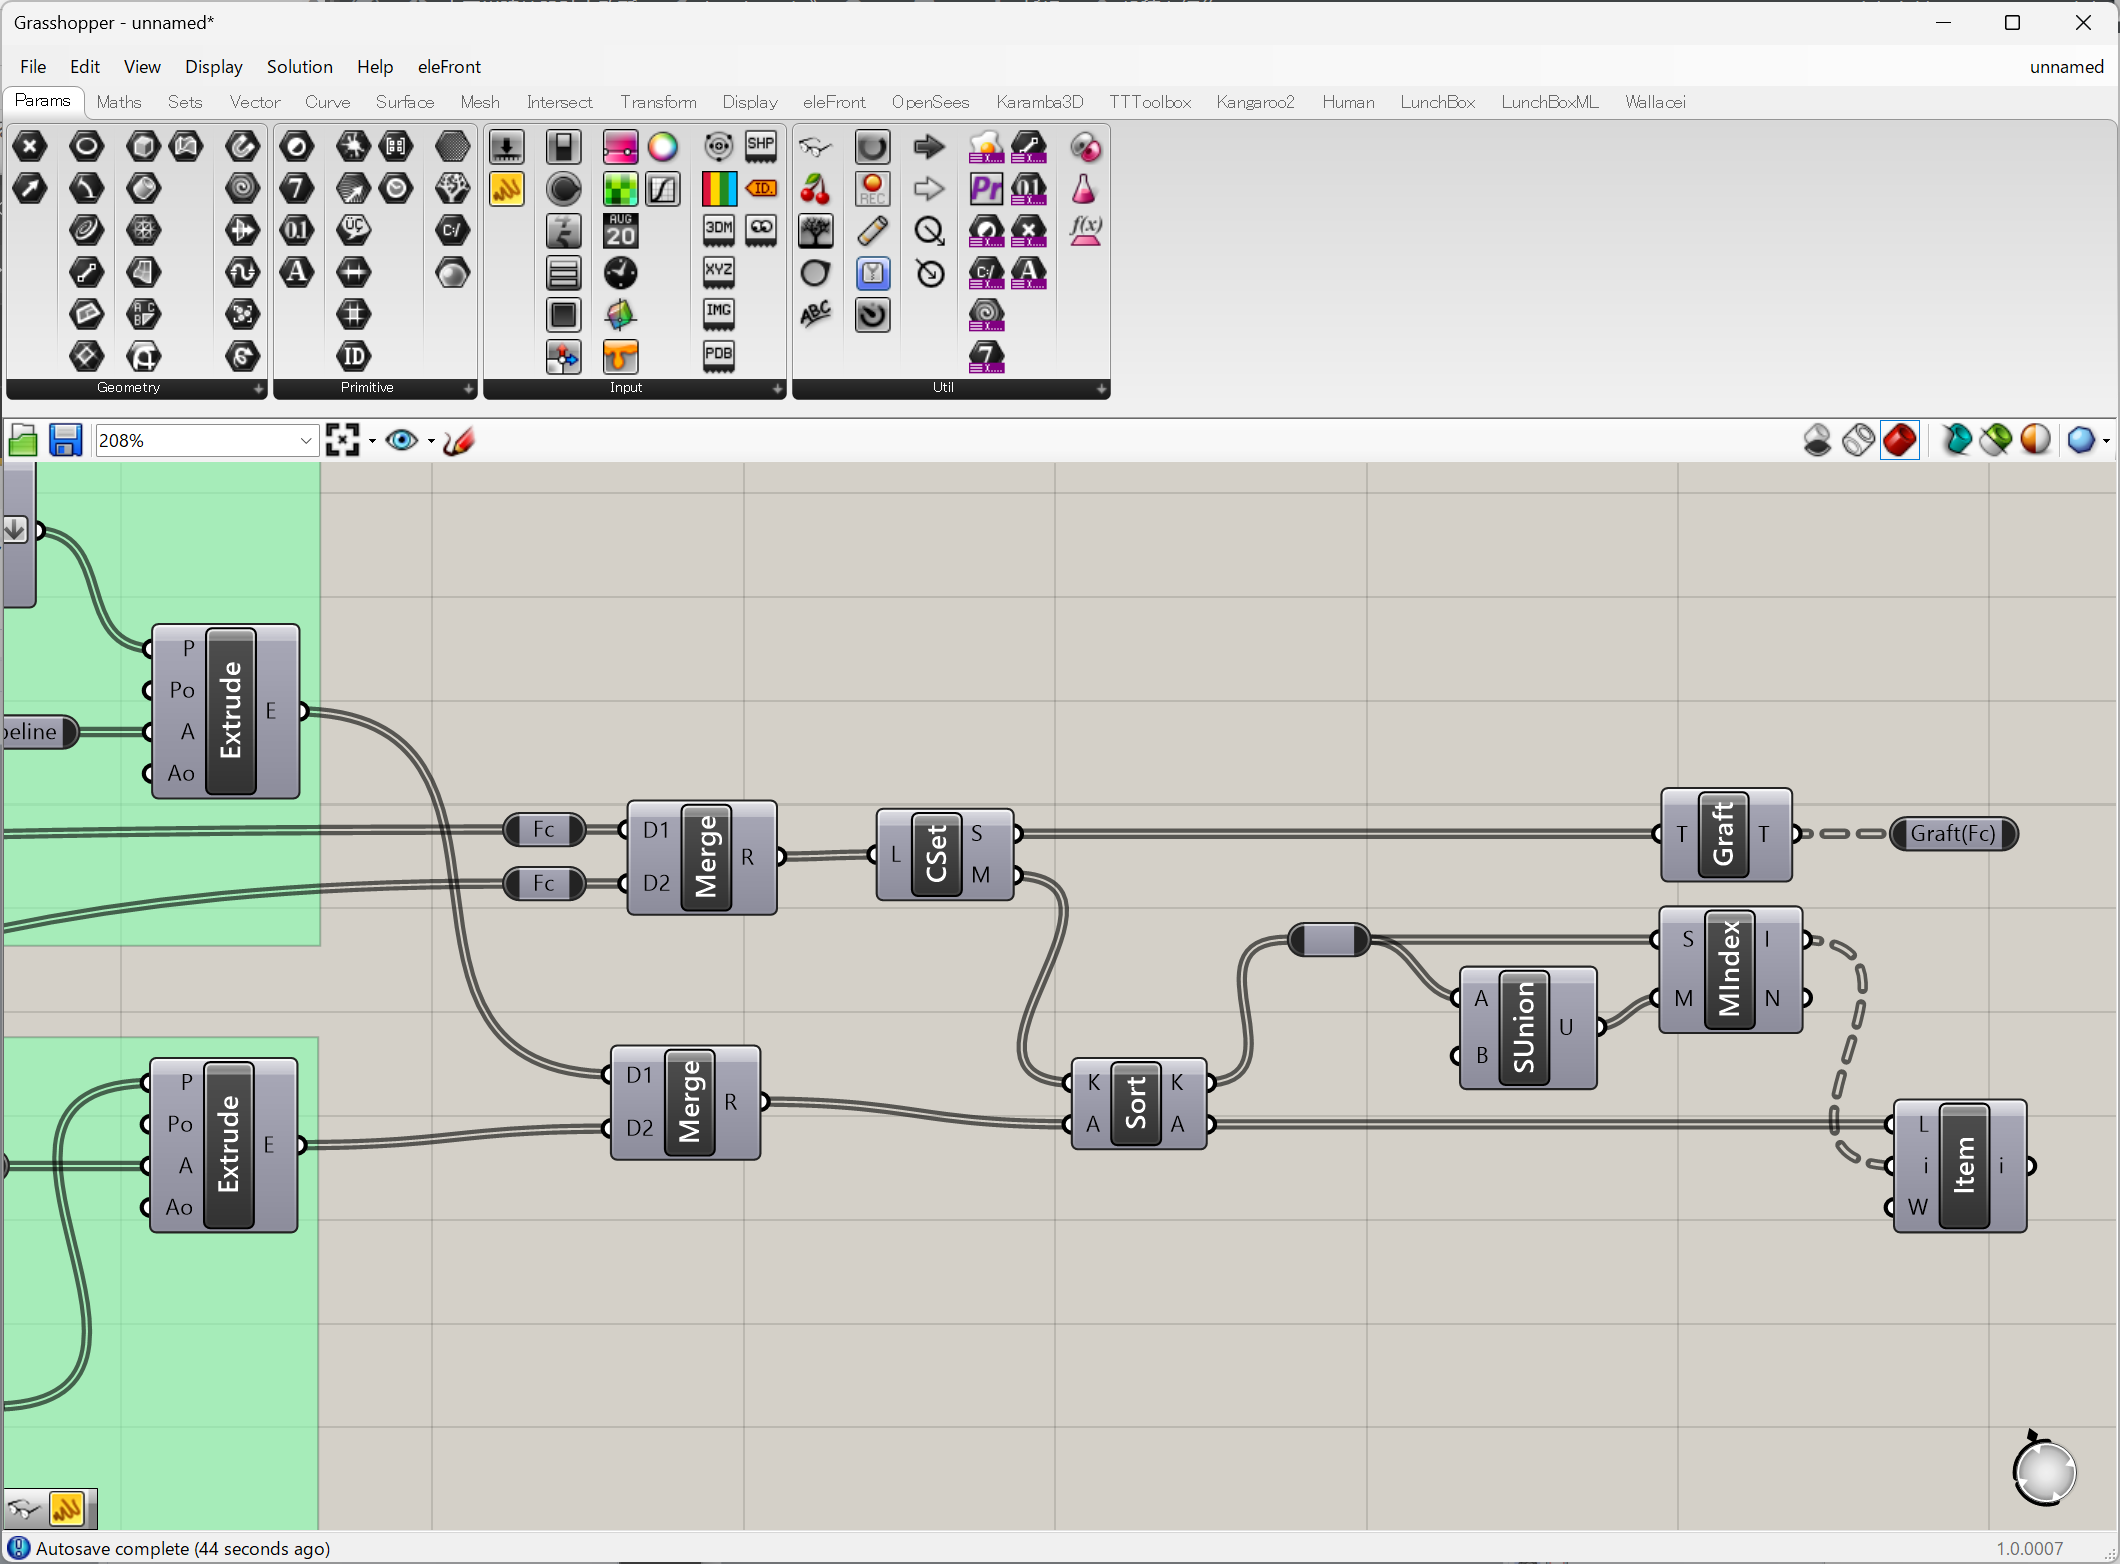Switch to wireframe preview mode

1858,440
